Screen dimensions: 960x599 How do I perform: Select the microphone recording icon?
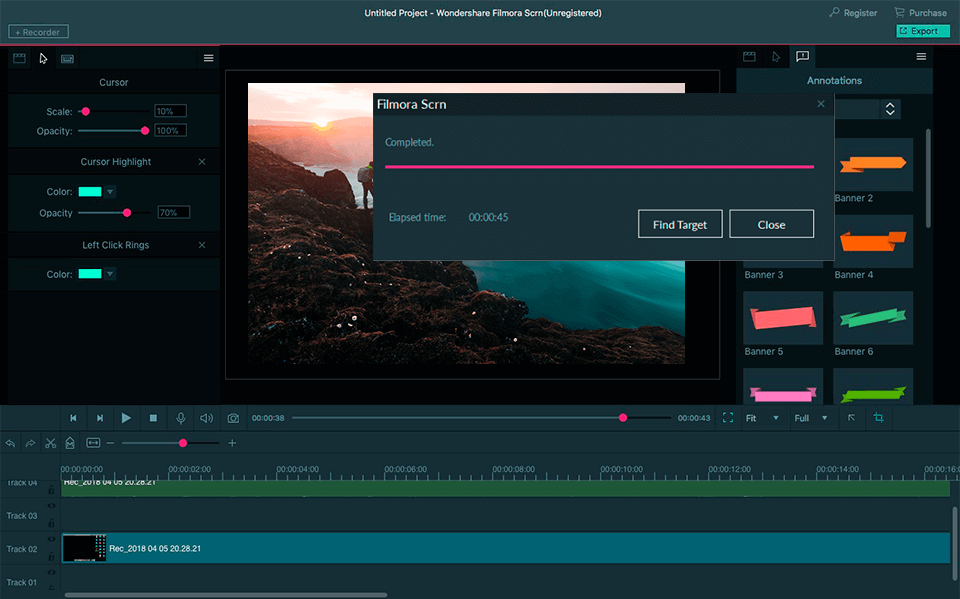180,418
